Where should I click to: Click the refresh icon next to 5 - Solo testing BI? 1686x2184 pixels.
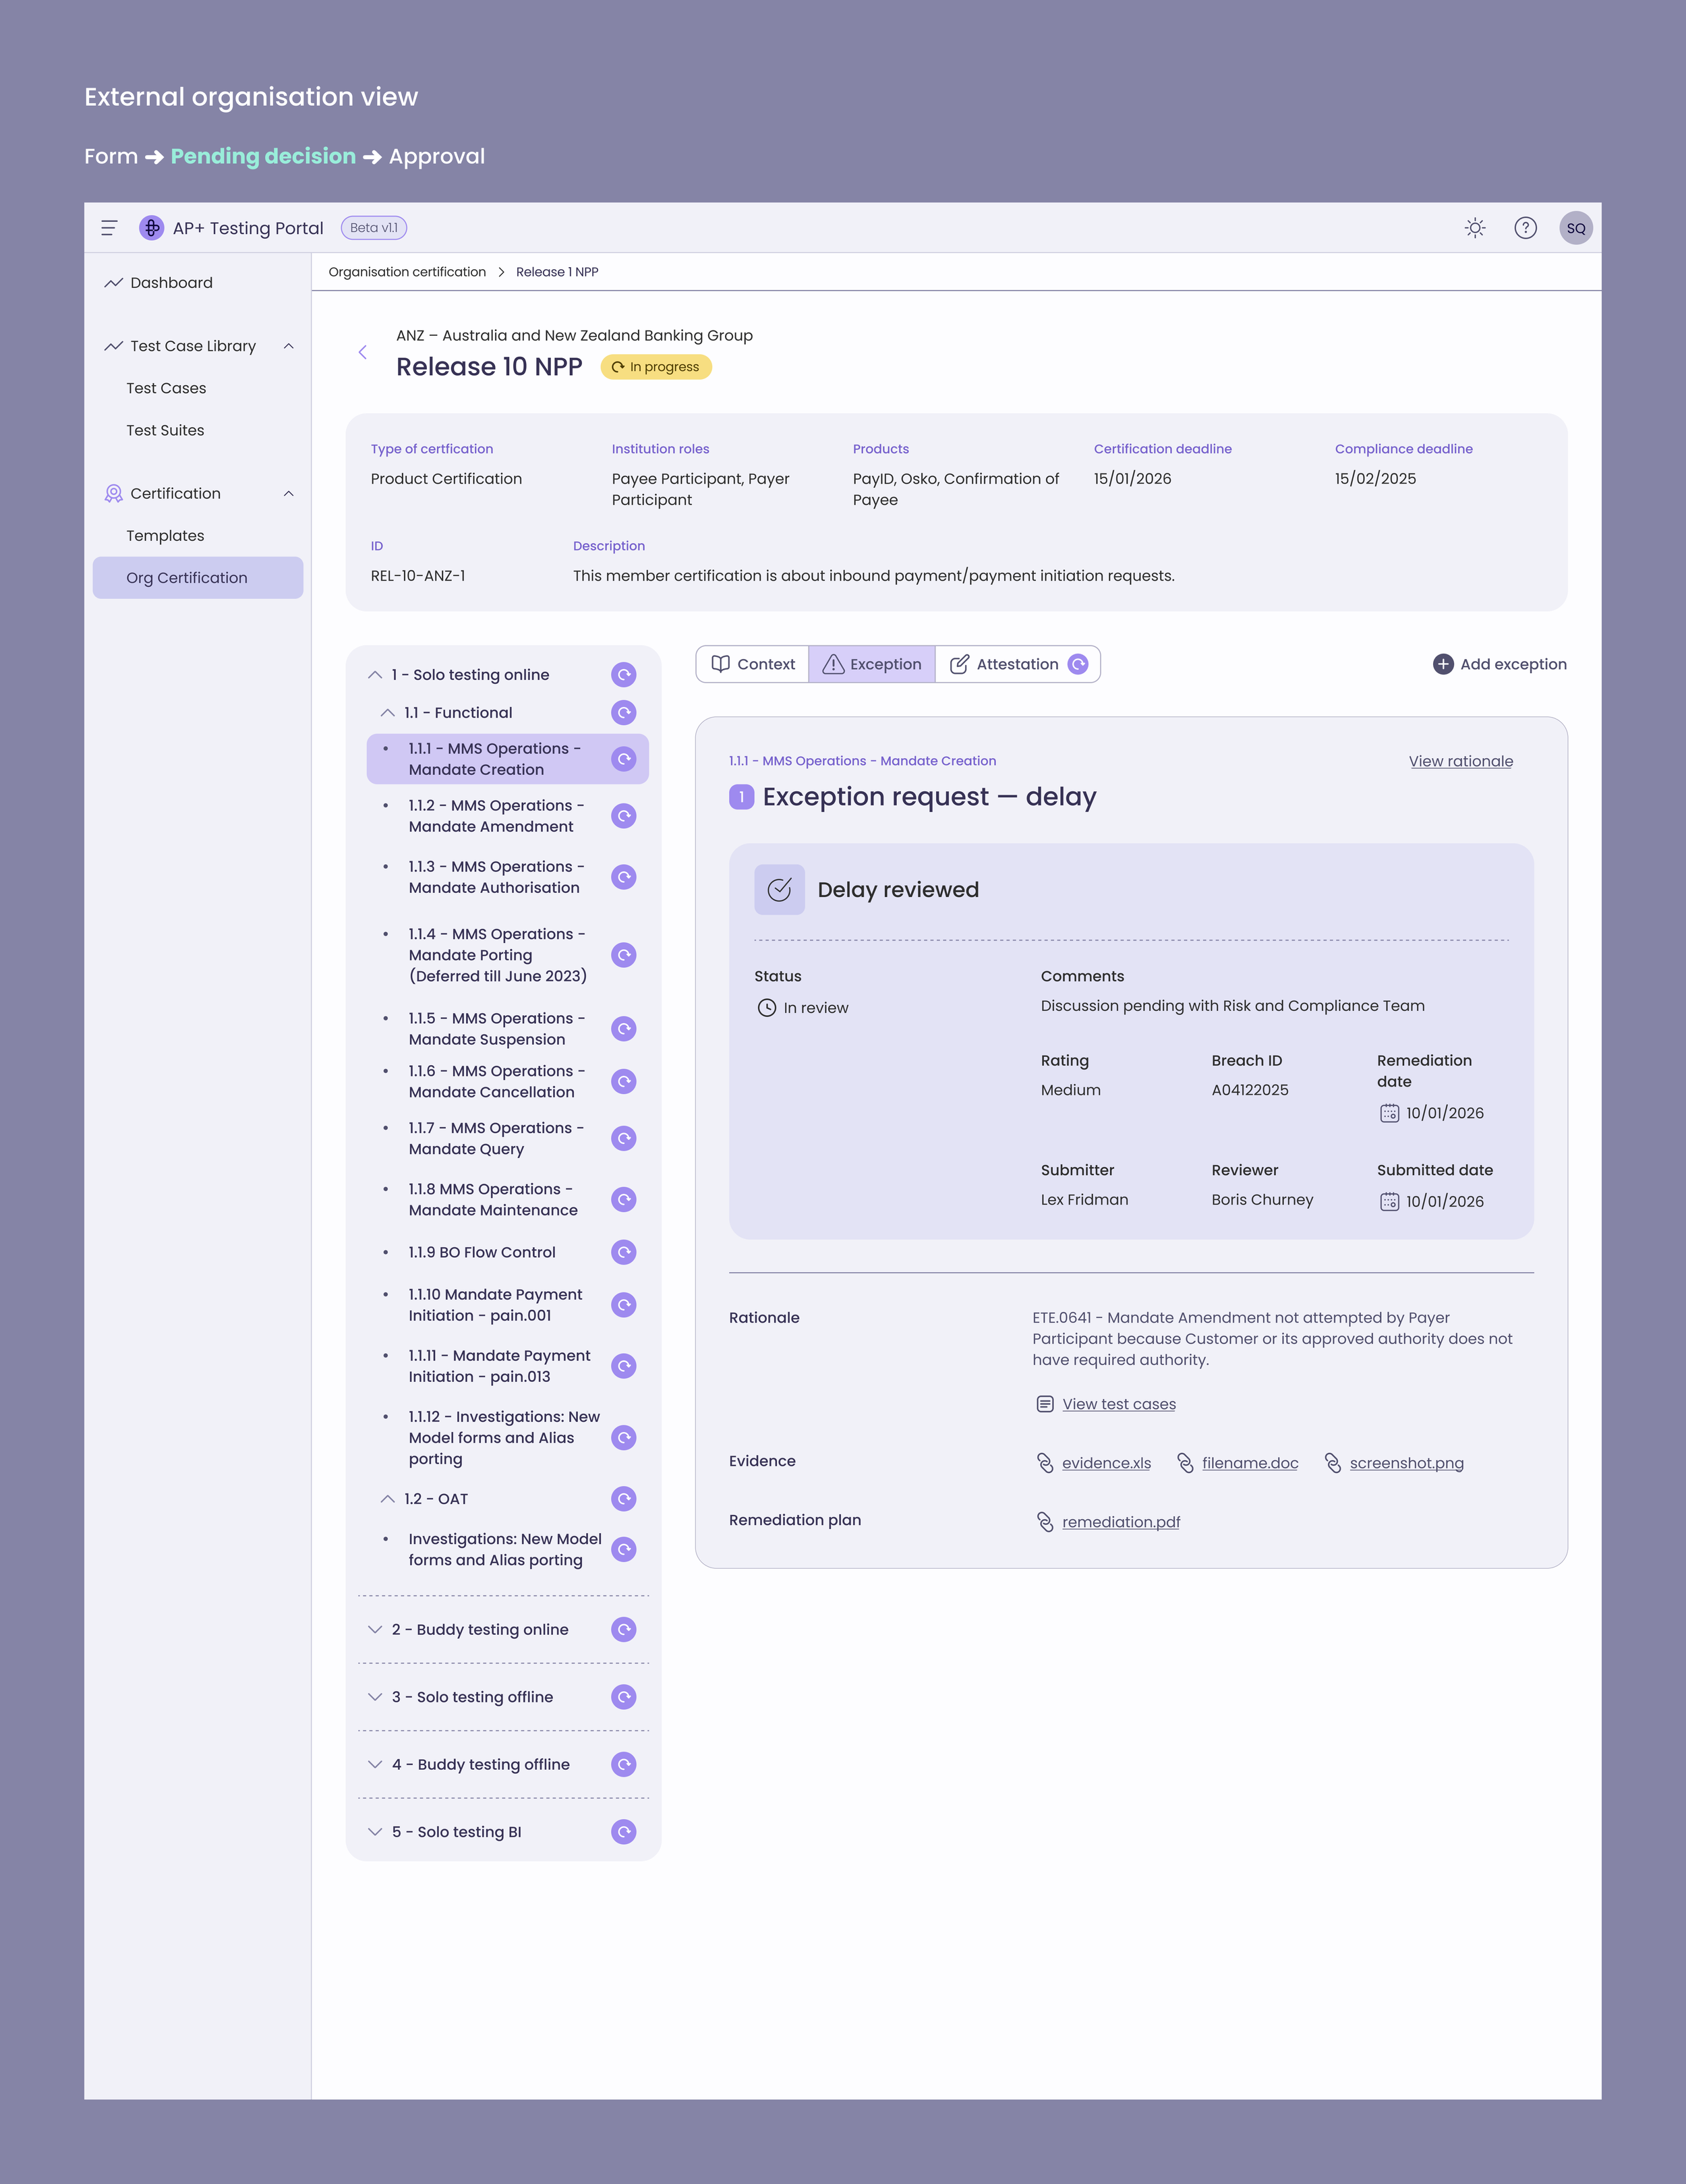(x=623, y=1831)
